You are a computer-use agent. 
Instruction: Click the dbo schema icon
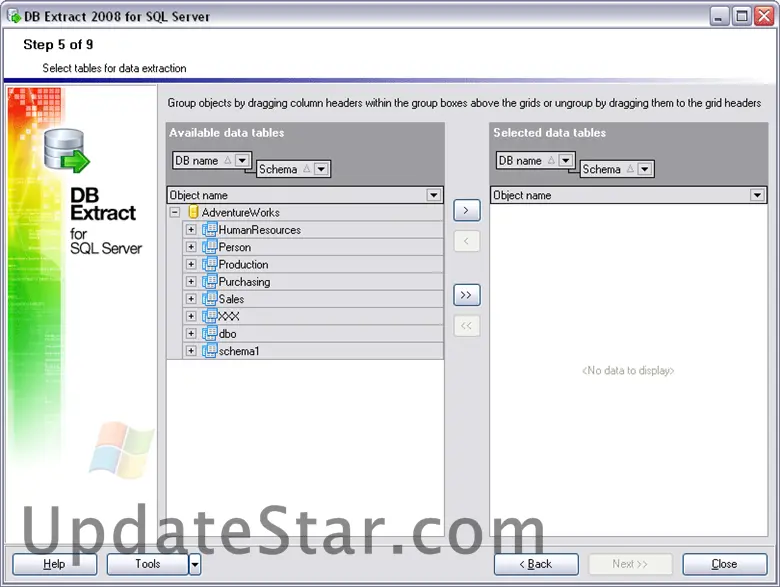pyautogui.click(x=209, y=333)
